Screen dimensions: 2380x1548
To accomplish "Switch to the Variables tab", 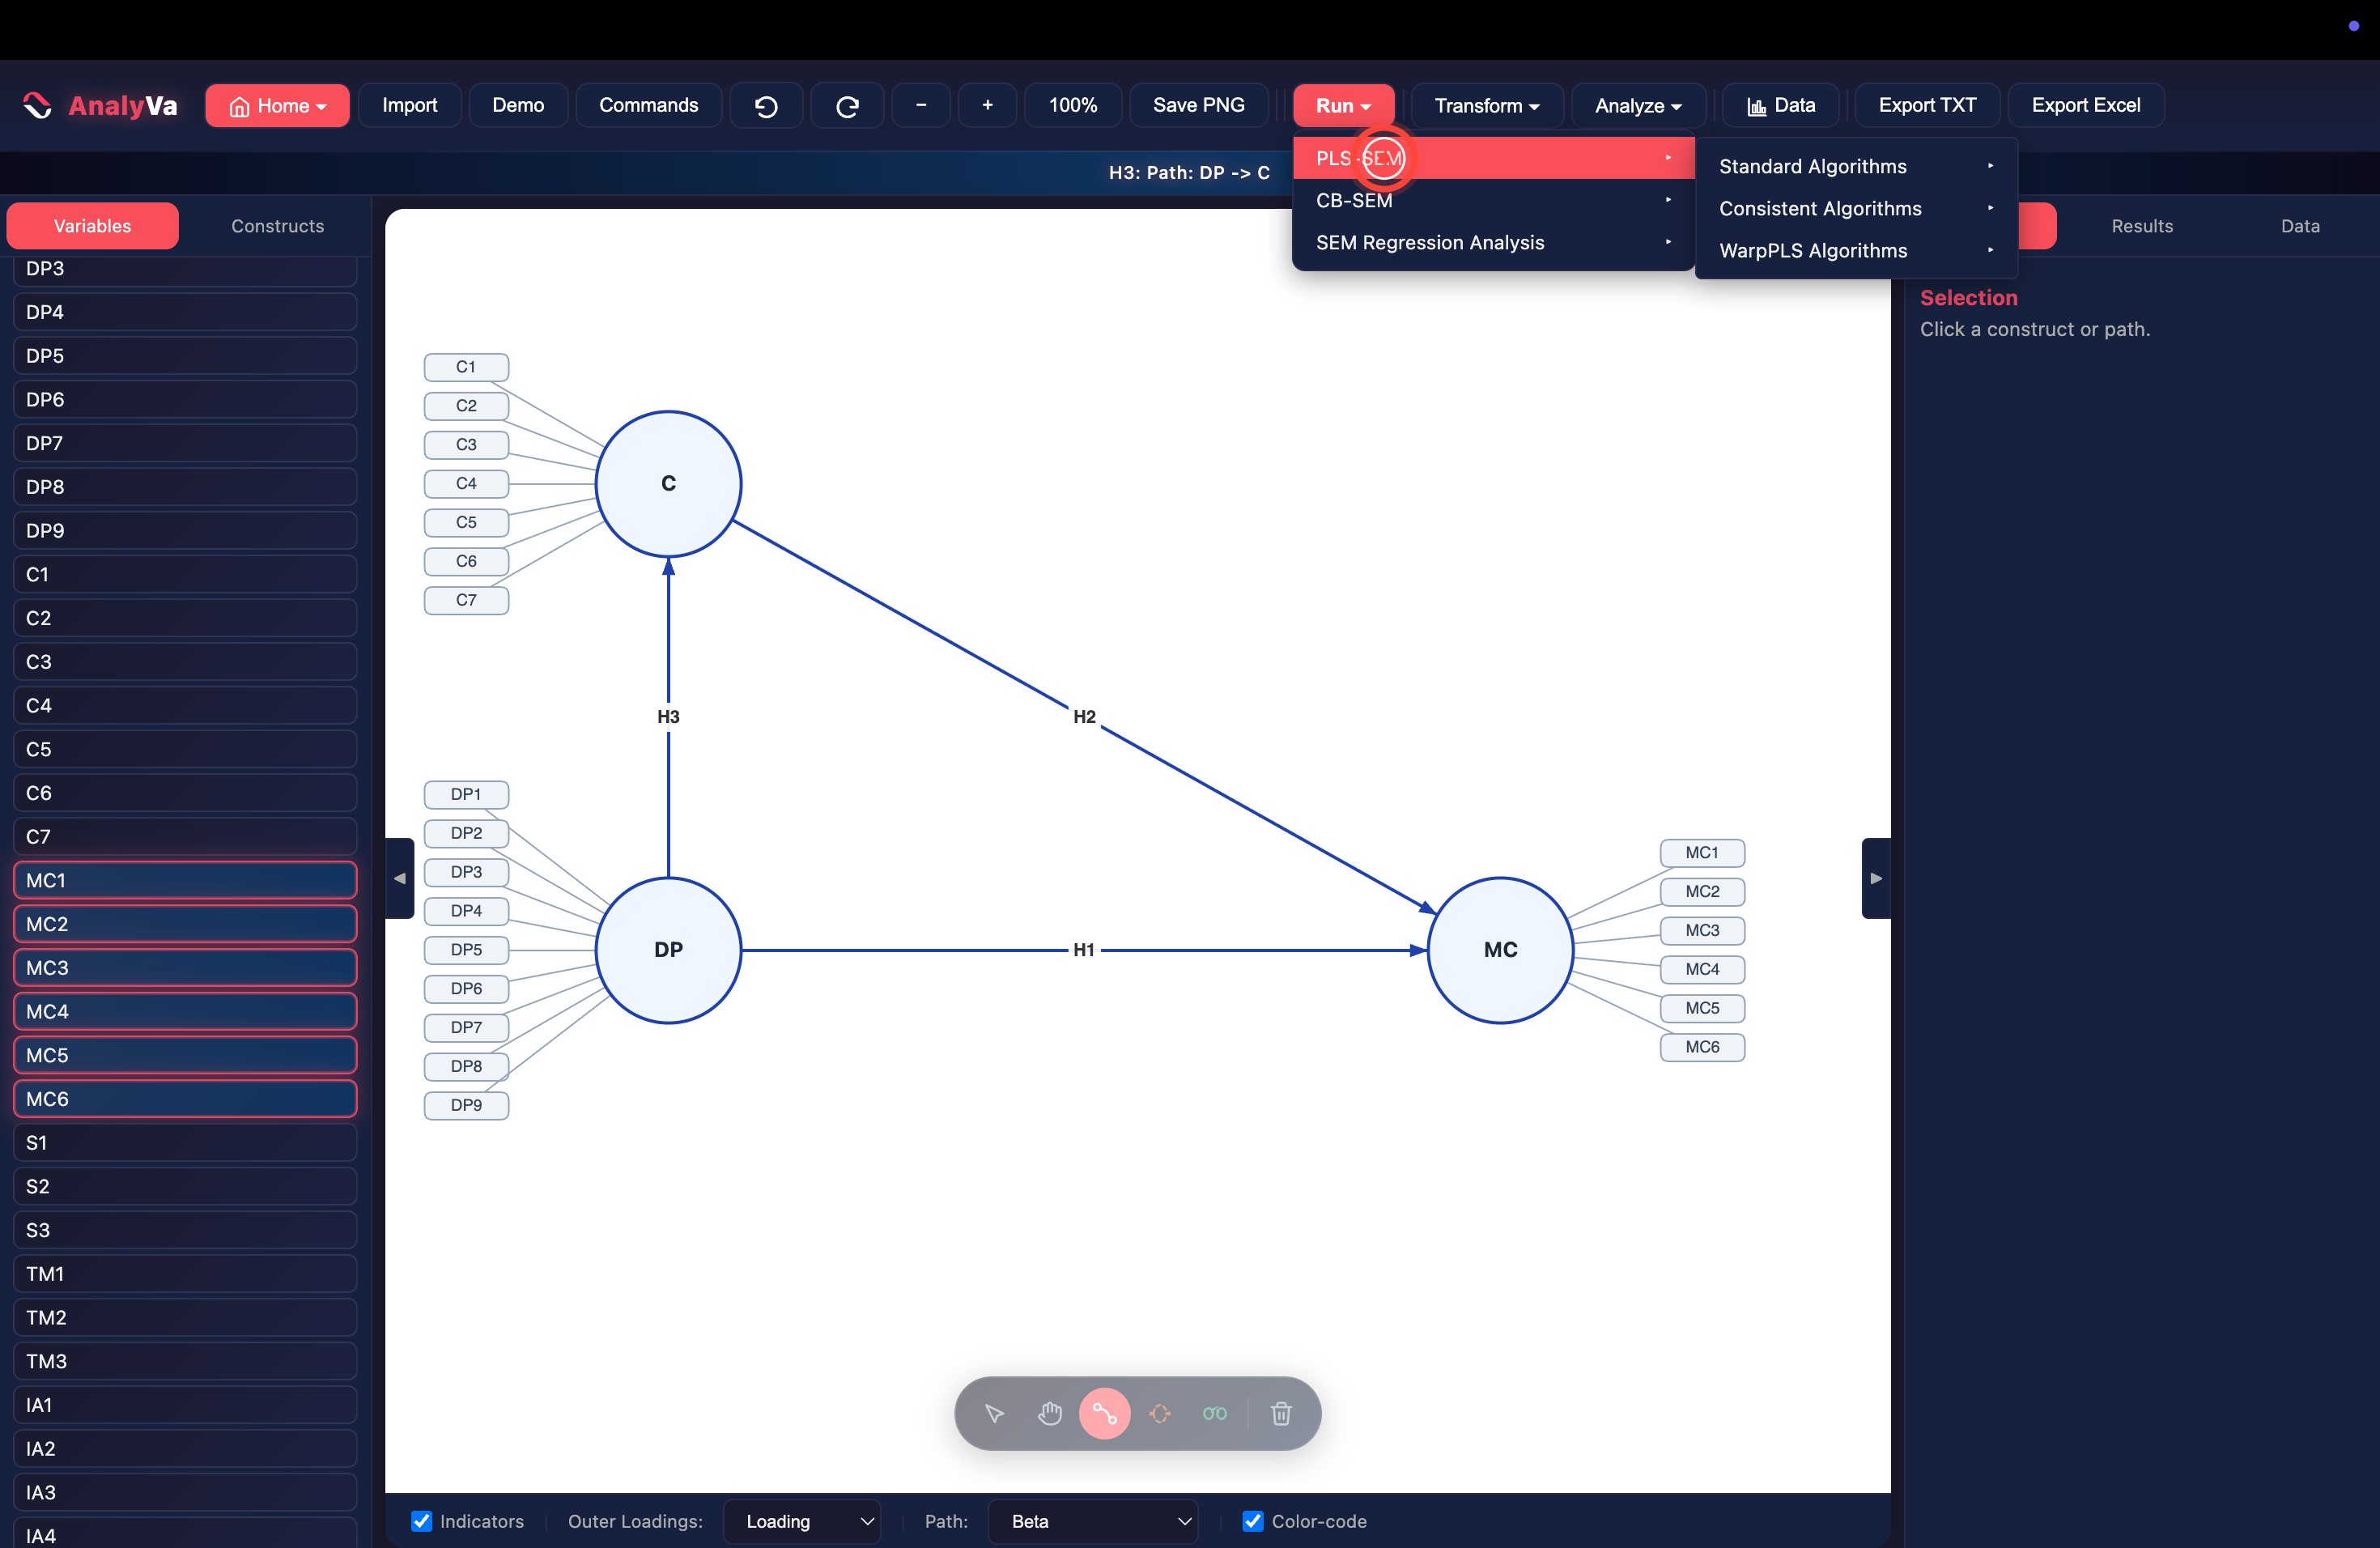I will pos(93,226).
